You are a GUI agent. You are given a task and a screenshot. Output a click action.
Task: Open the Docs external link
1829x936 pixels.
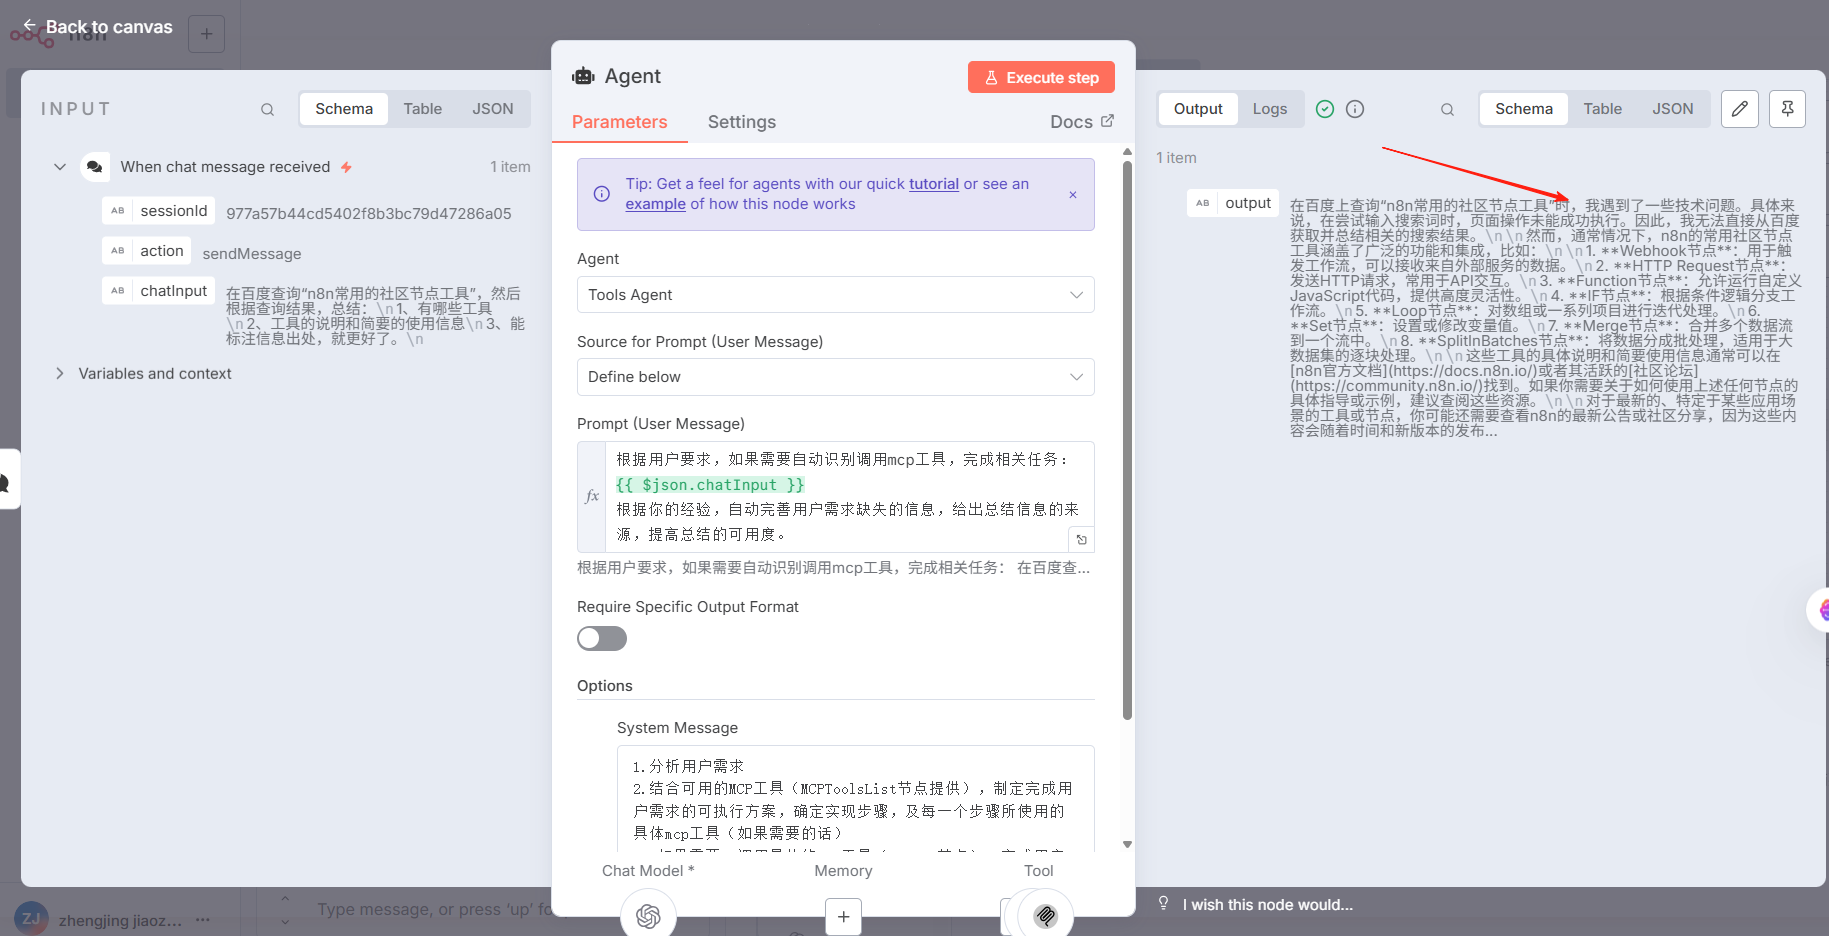1081,121
